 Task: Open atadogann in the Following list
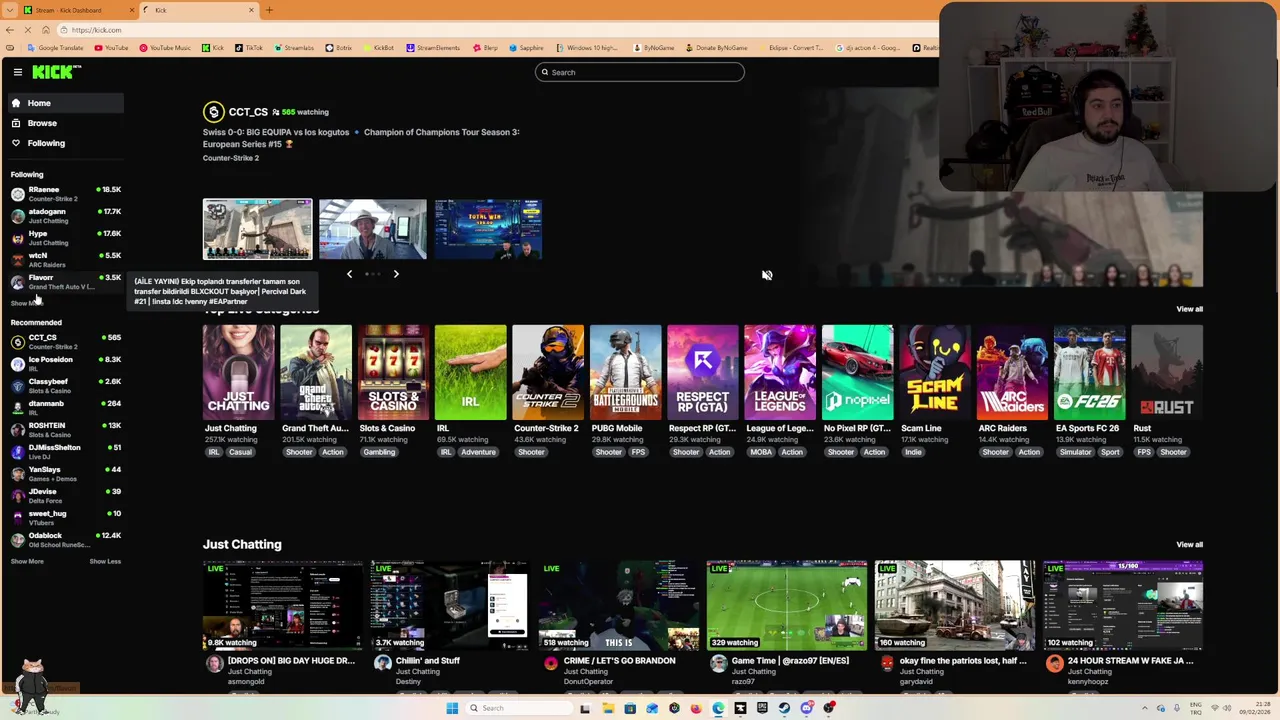click(x=65, y=216)
